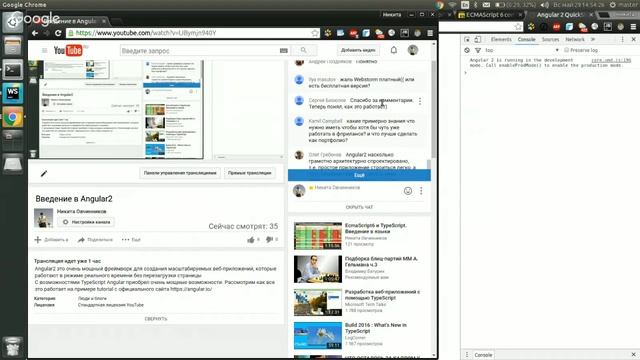Click the channel avatar under the video title
The height and width of the screenshot is (360, 640).
click(43, 218)
